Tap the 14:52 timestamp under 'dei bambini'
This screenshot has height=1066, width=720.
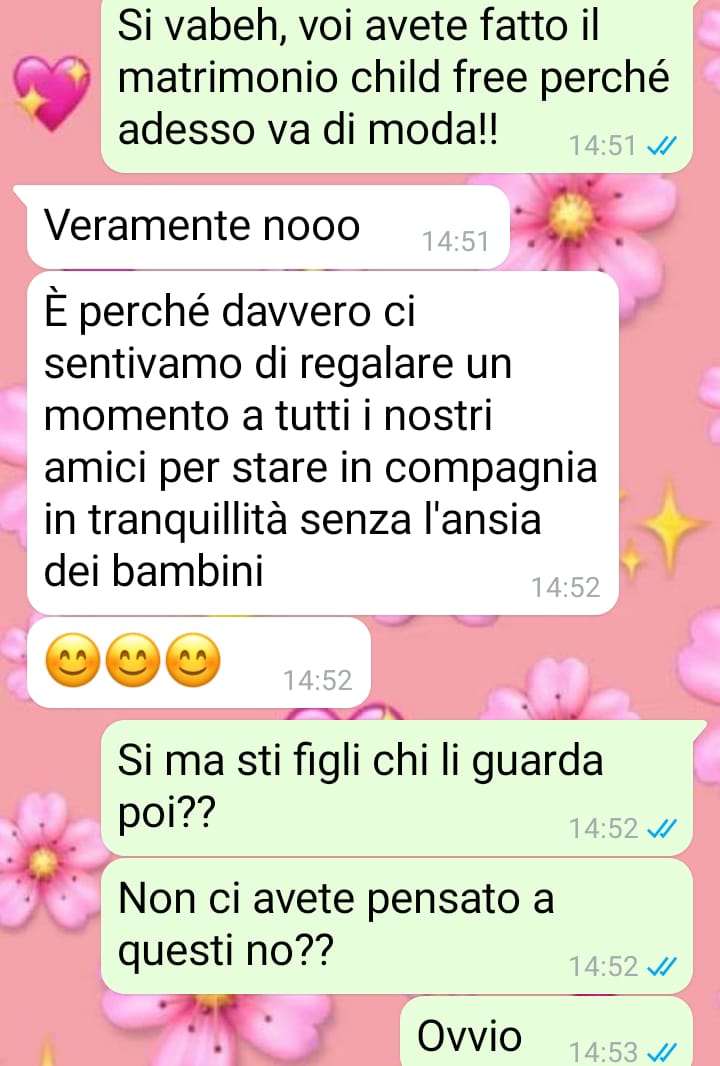(566, 587)
